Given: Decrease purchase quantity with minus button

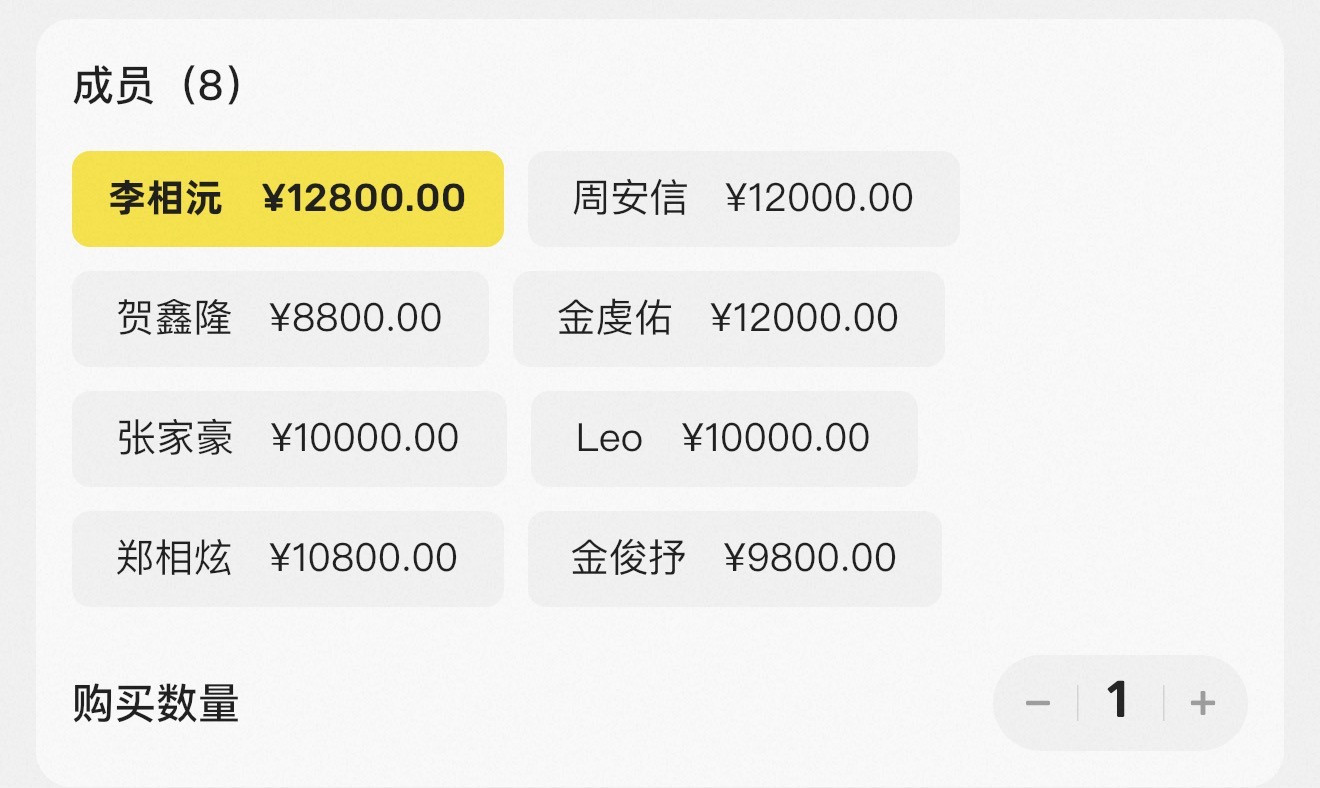Looking at the screenshot, I should pos(1038,703).
